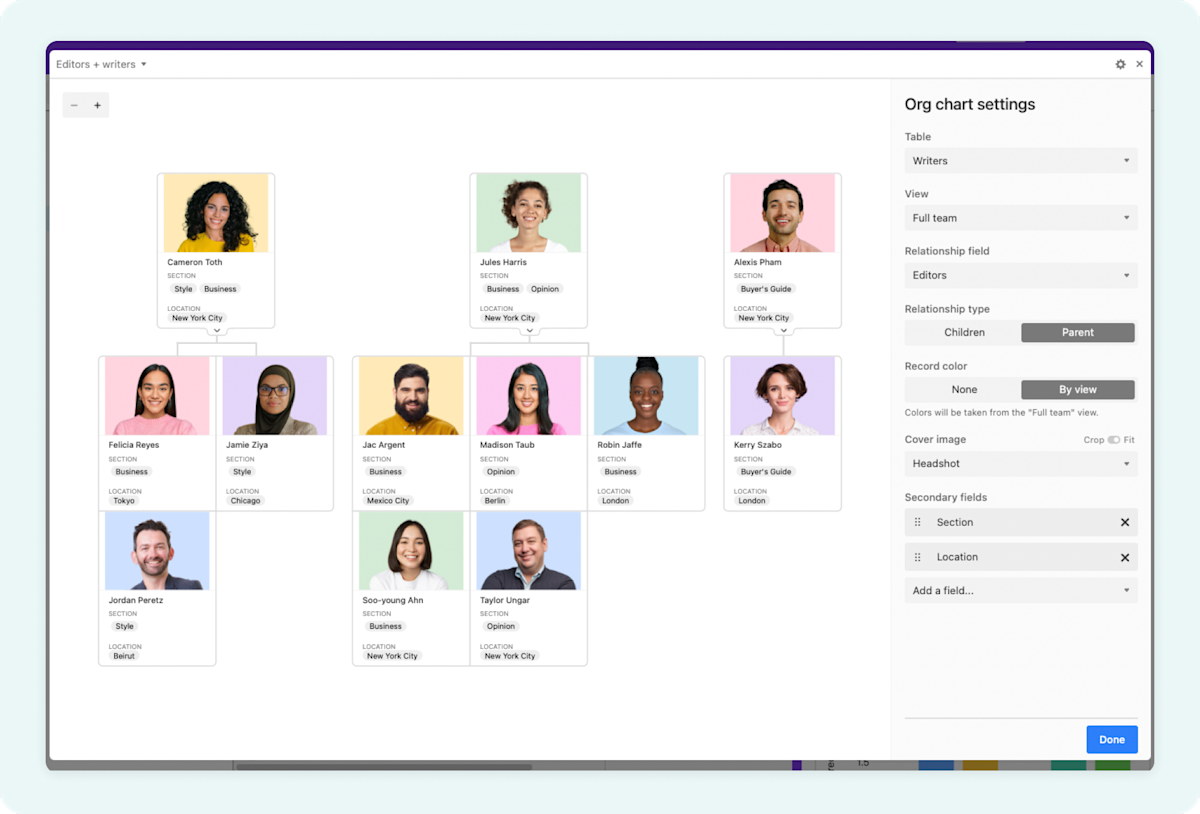
Task: Collapse Cameron Toth's reports using the chevron
Action: pos(216,331)
